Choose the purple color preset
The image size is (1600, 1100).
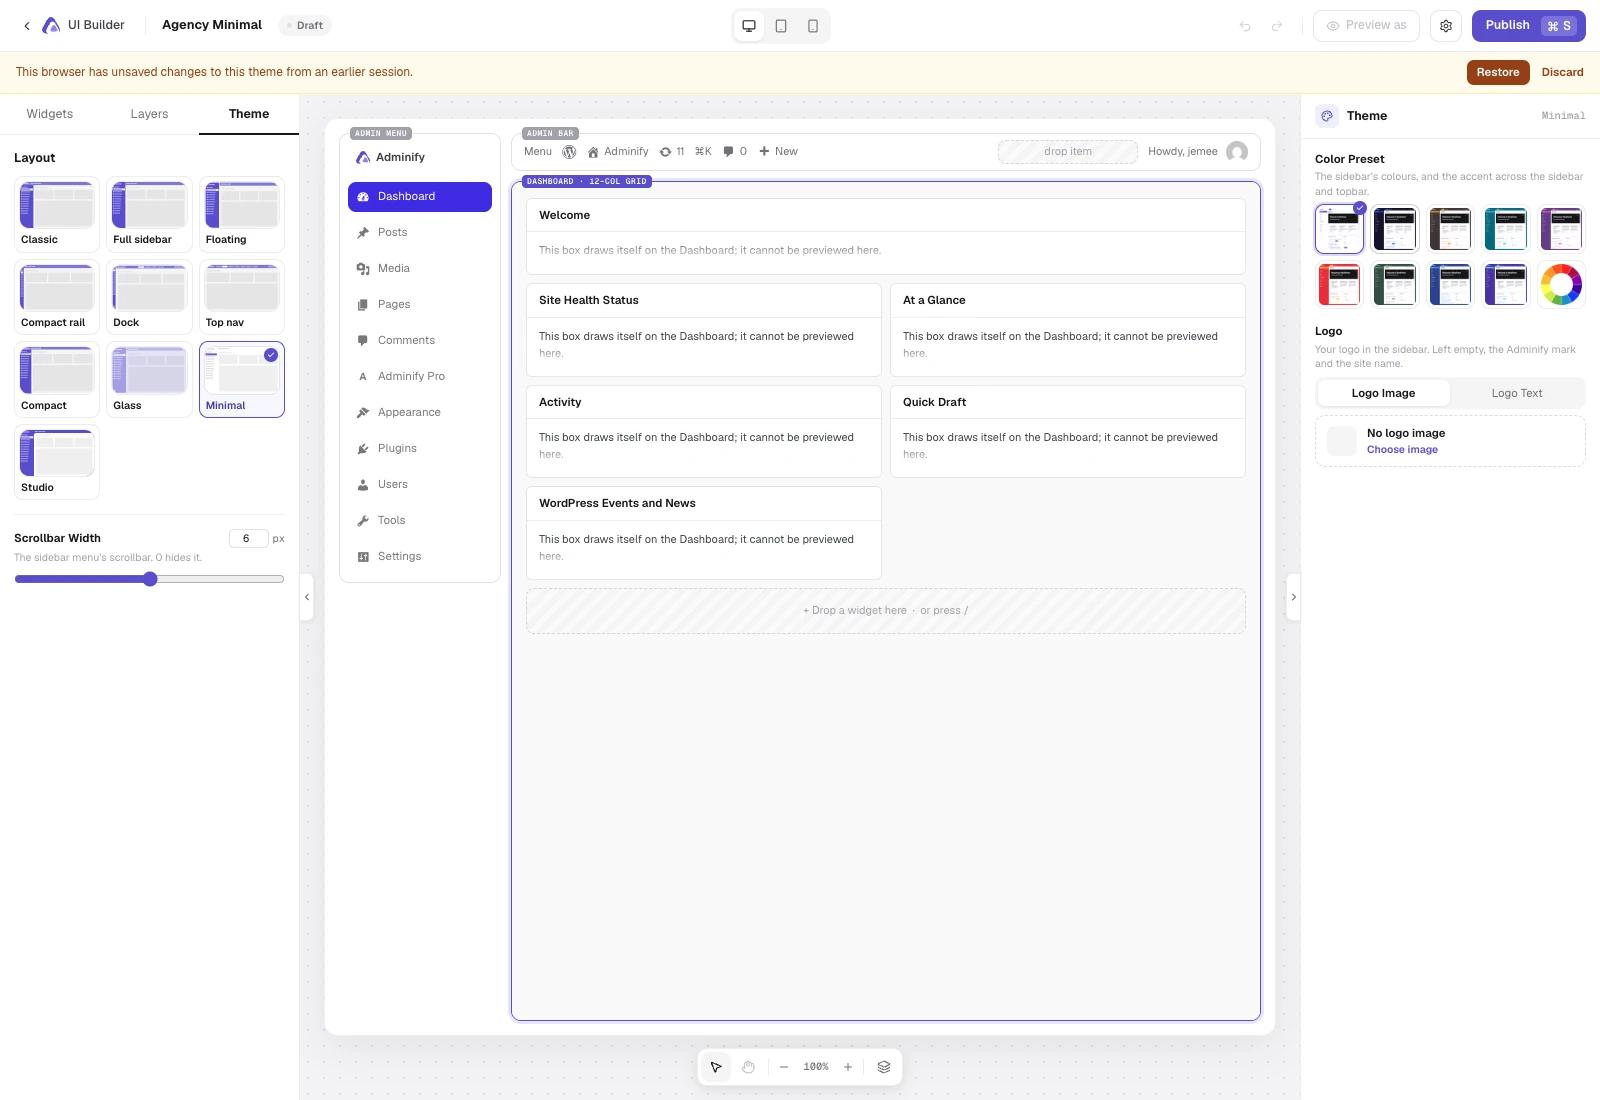click(1561, 229)
